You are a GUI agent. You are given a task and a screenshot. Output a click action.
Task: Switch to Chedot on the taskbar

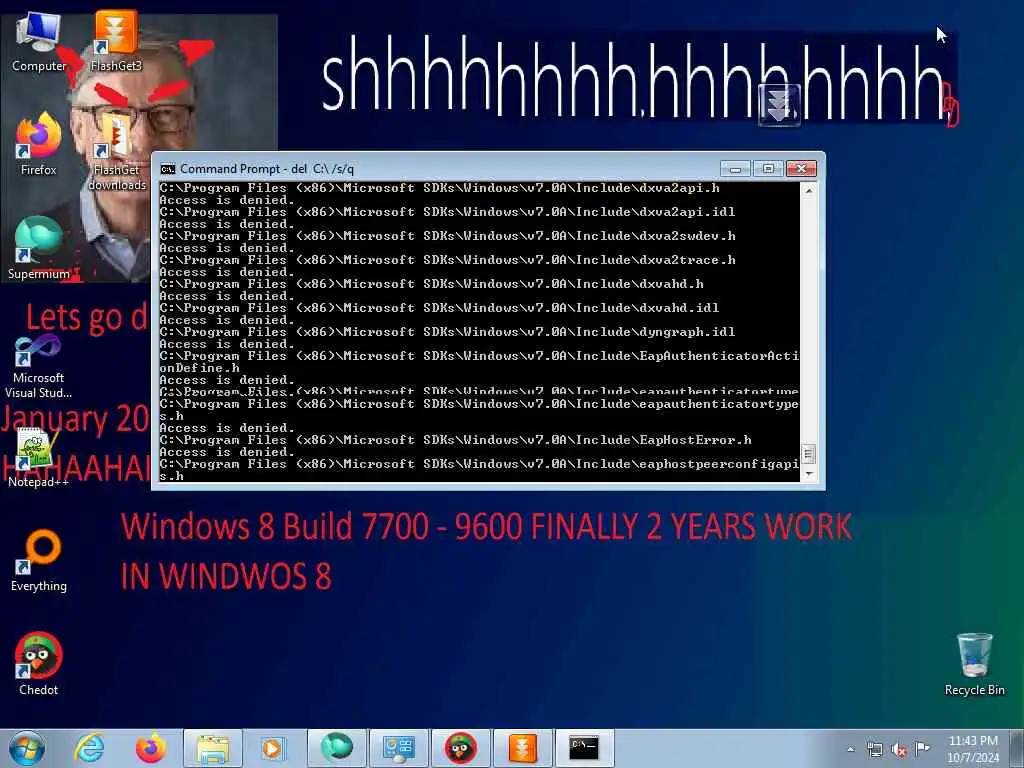pyautogui.click(x=460, y=748)
